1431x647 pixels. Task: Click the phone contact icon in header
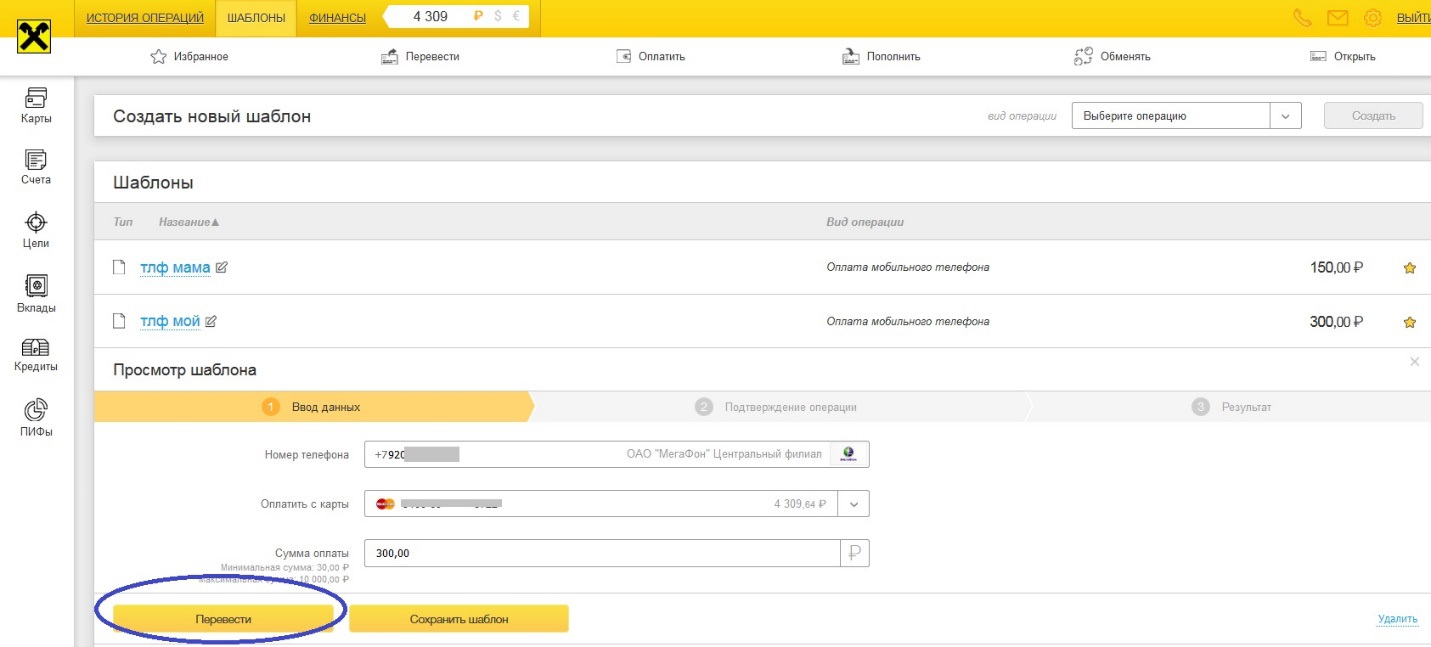(1302, 17)
